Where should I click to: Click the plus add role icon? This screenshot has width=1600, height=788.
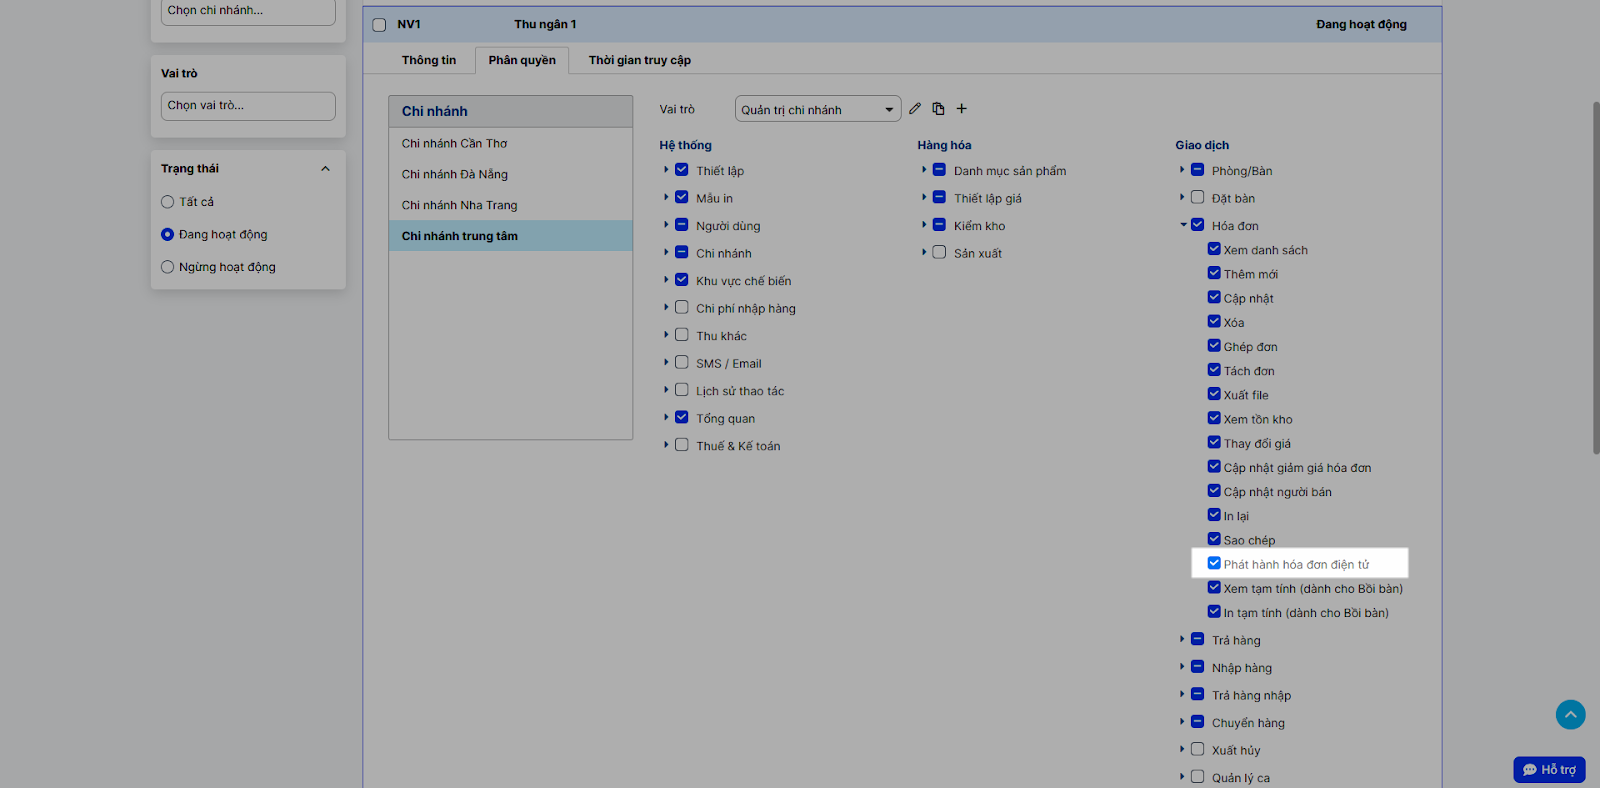[961, 109]
